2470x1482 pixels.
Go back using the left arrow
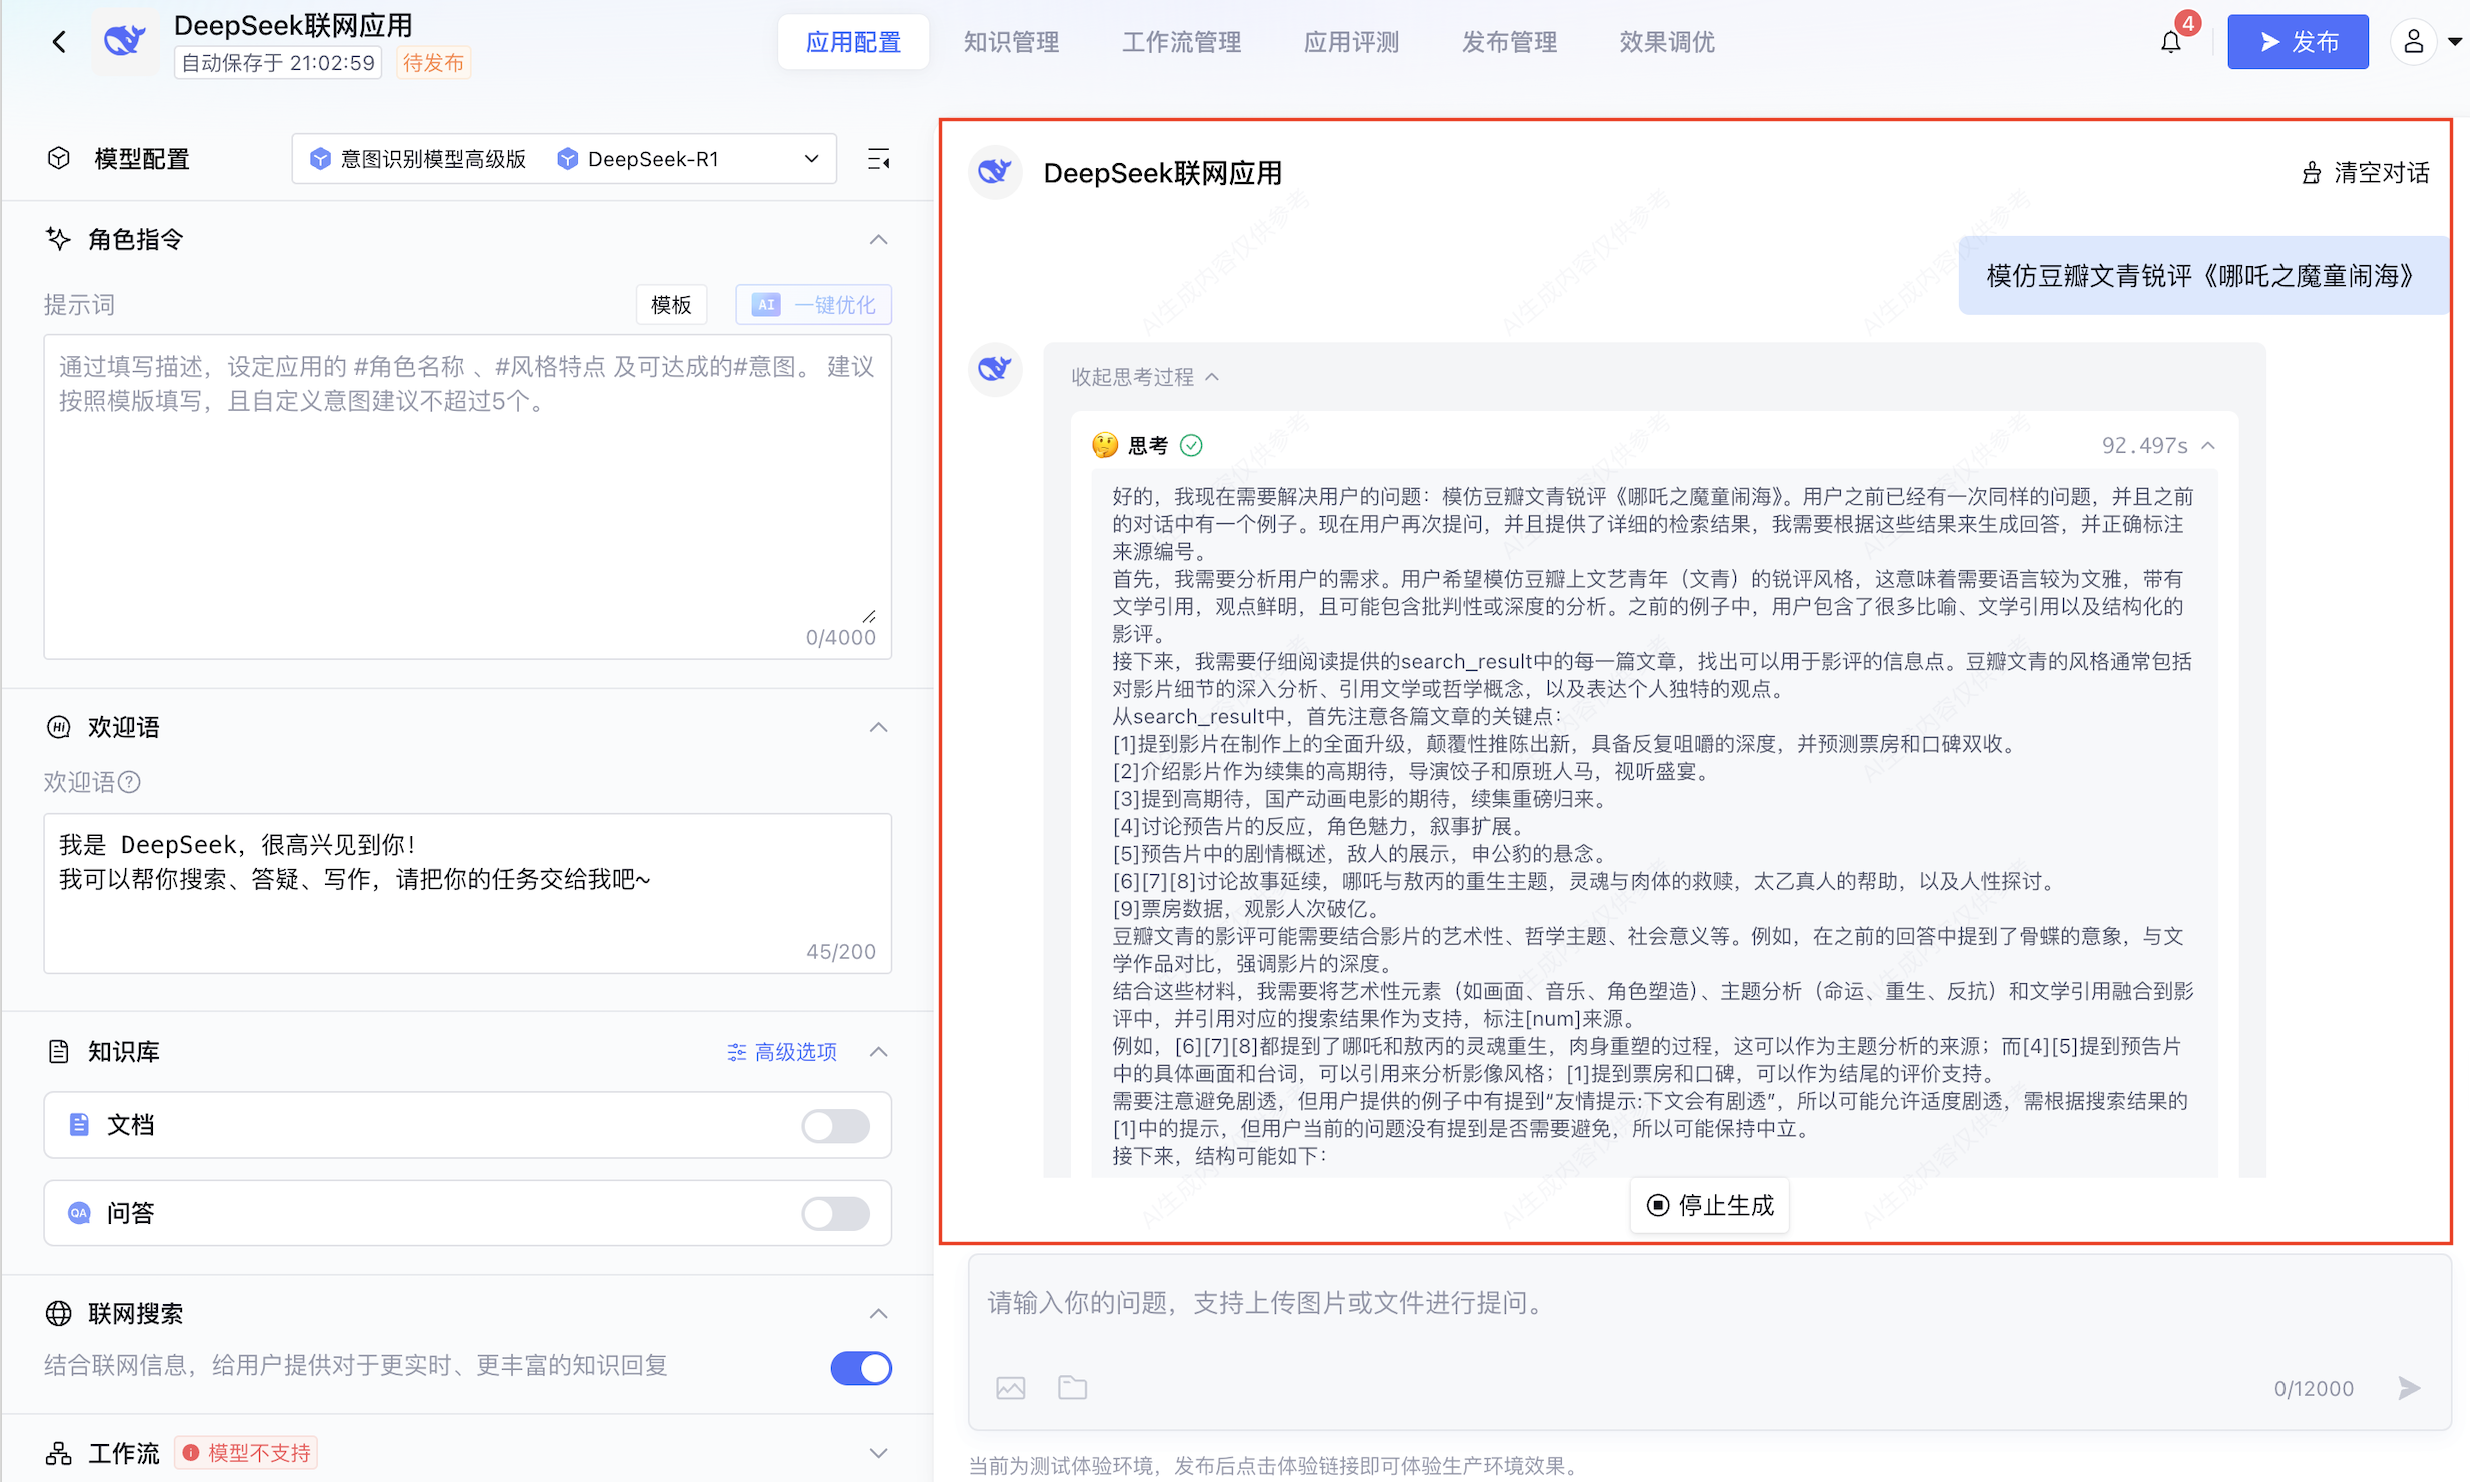click(59, 42)
